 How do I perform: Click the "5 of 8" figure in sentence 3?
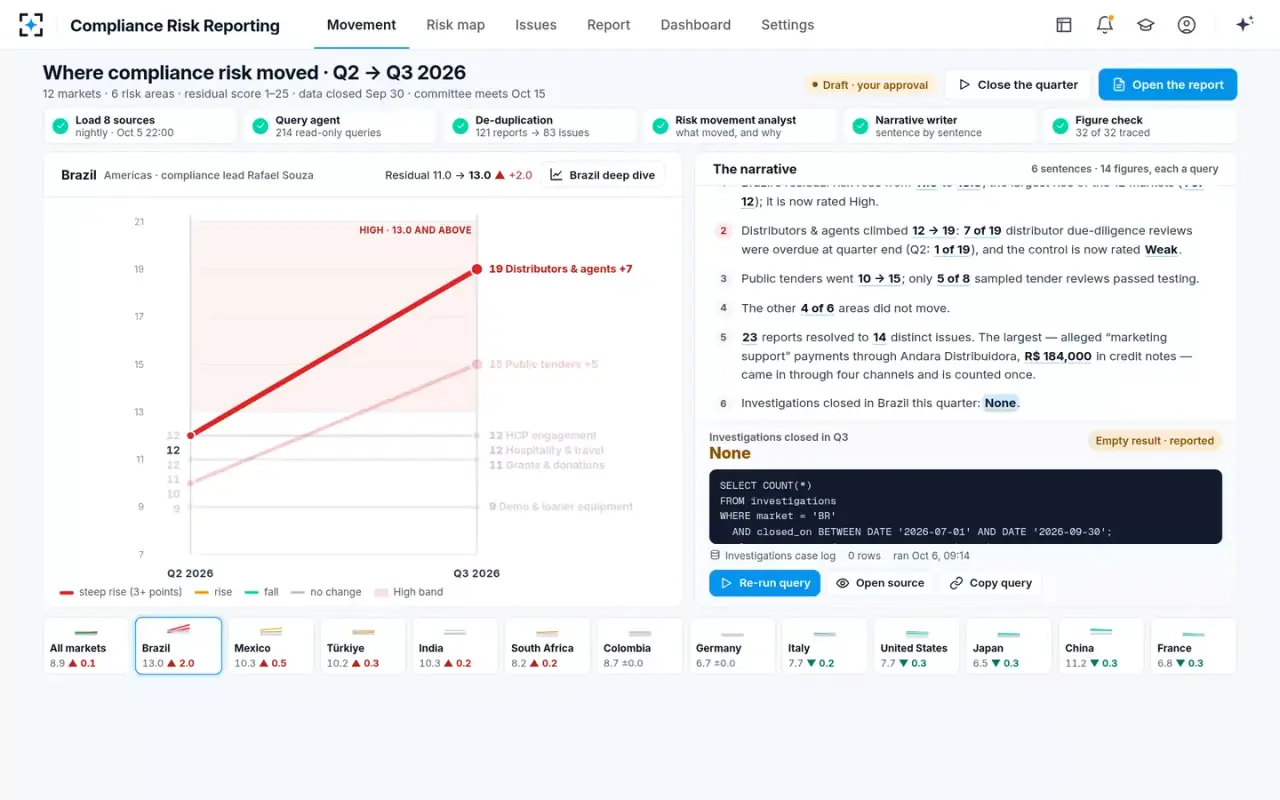pyautogui.click(x=954, y=279)
